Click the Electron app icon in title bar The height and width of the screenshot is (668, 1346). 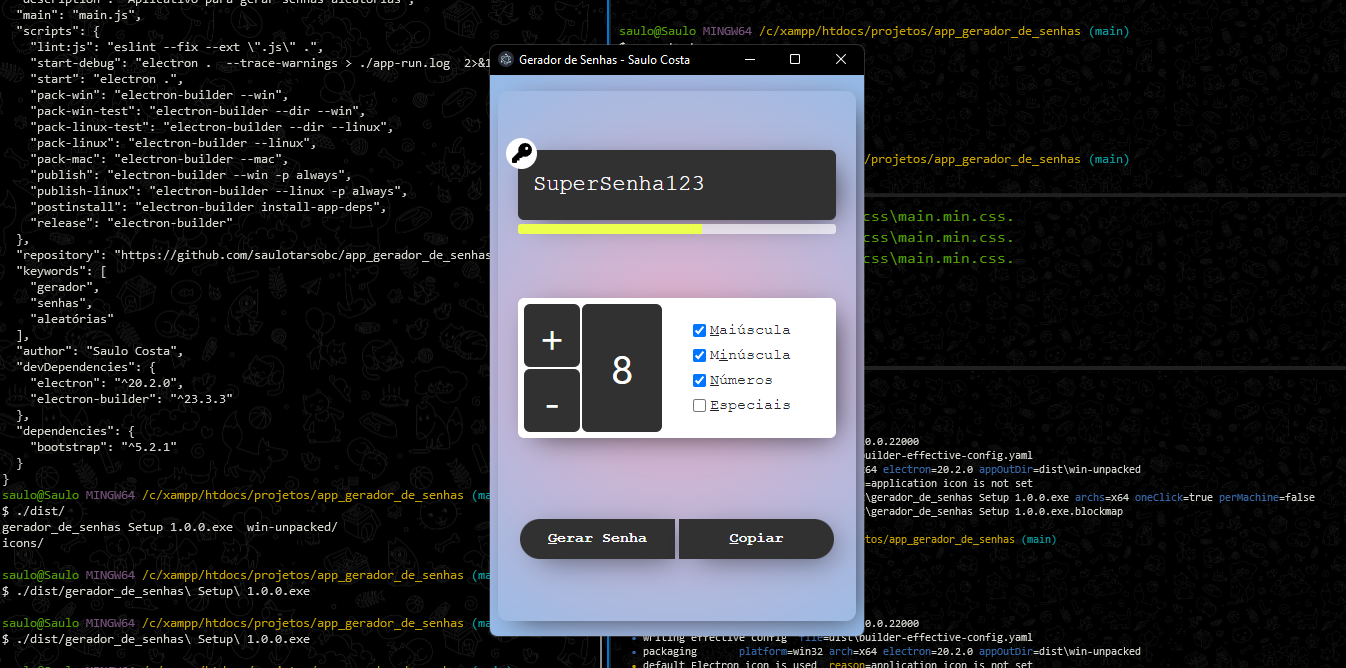[x=506, y=60]
